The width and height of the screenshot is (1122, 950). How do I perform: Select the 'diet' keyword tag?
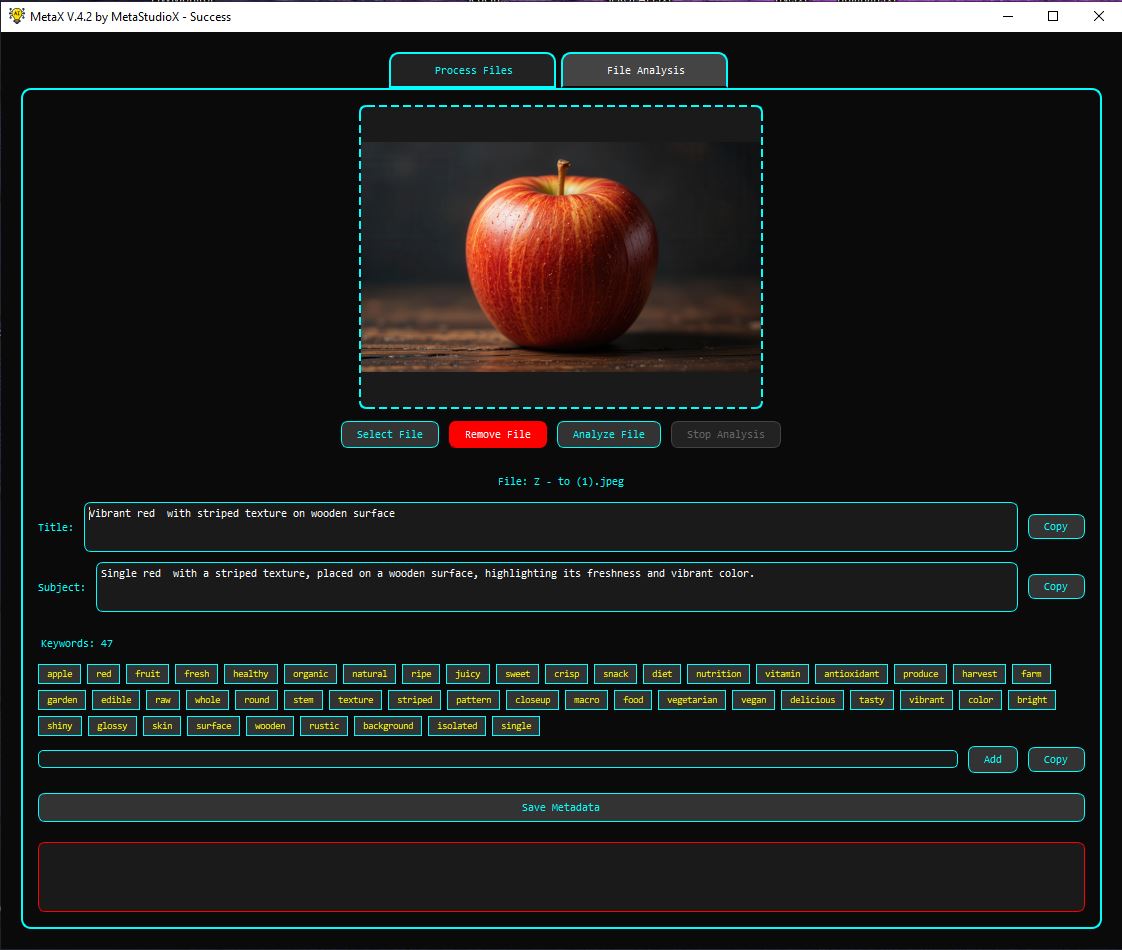(662, 674)
